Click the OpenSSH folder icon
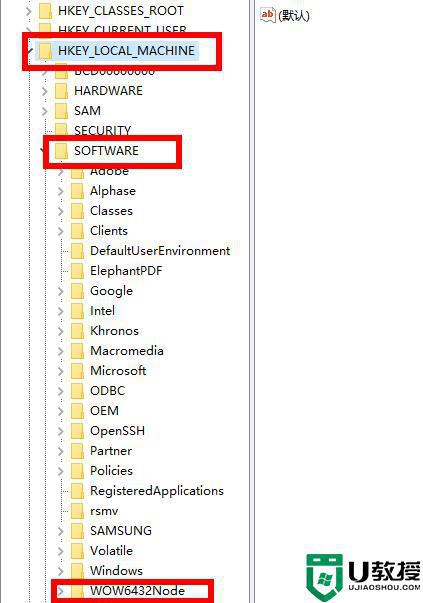Image resolution: width=423 pixels, height=603 pixels. pos(77,431)
